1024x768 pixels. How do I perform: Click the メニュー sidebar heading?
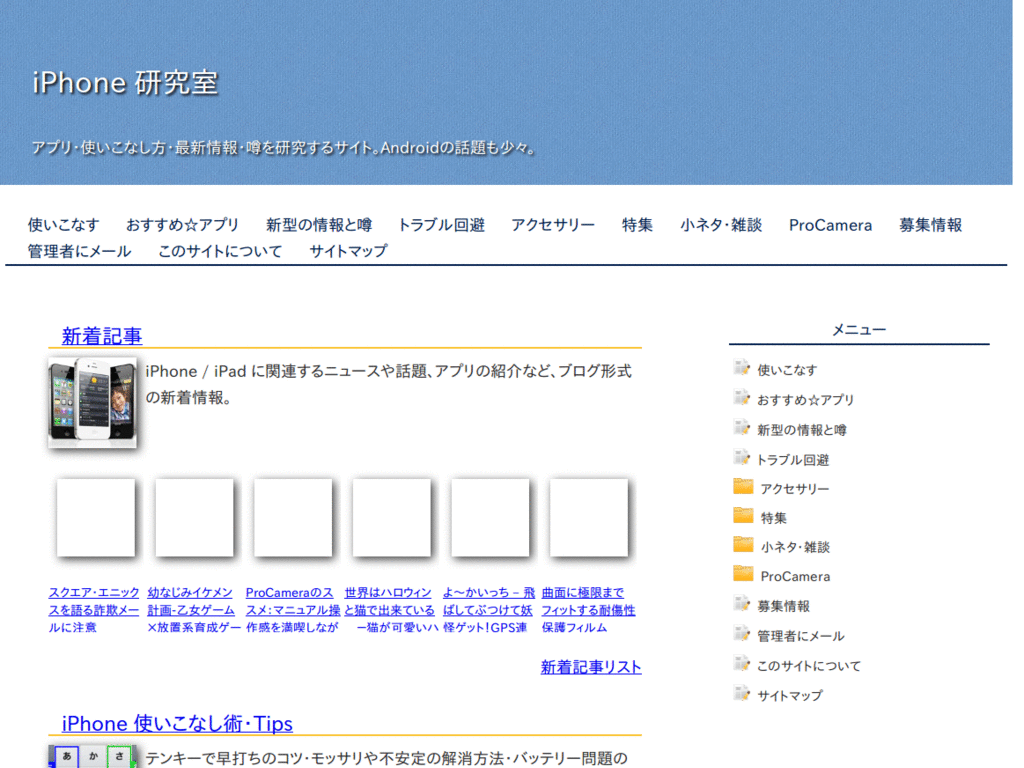pos(859,330)
